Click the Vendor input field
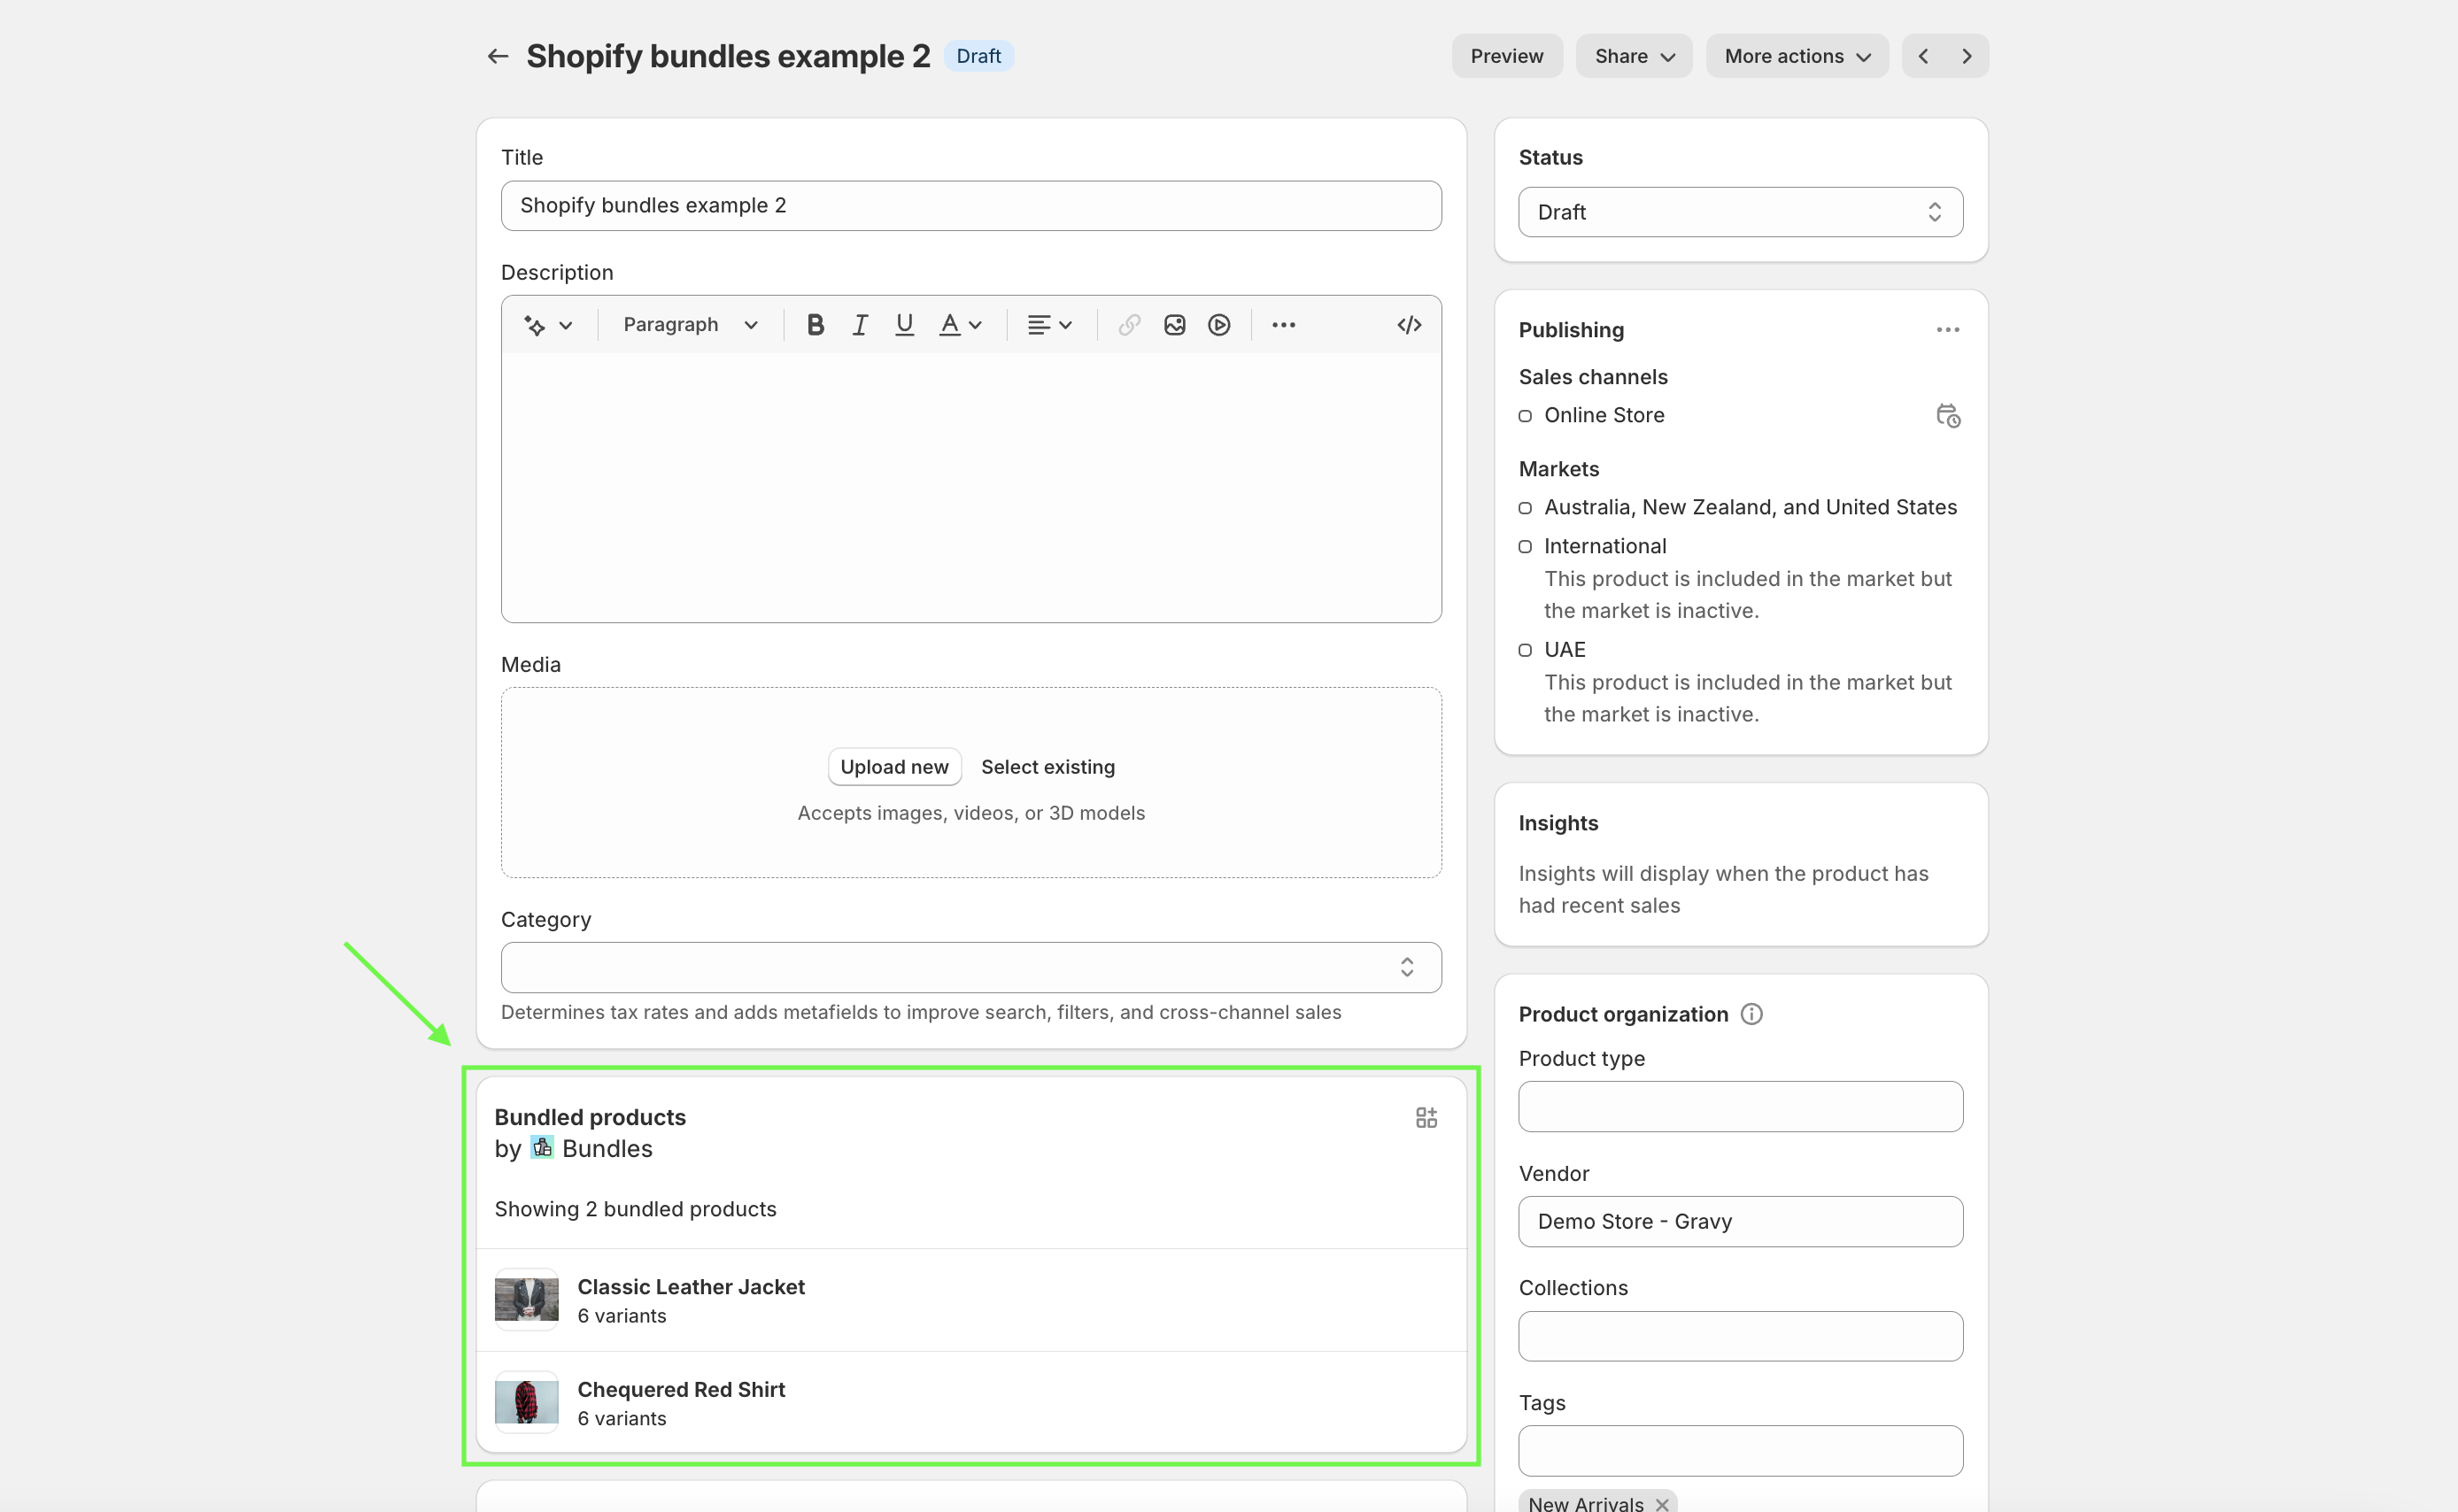 click(1740, 1221)
